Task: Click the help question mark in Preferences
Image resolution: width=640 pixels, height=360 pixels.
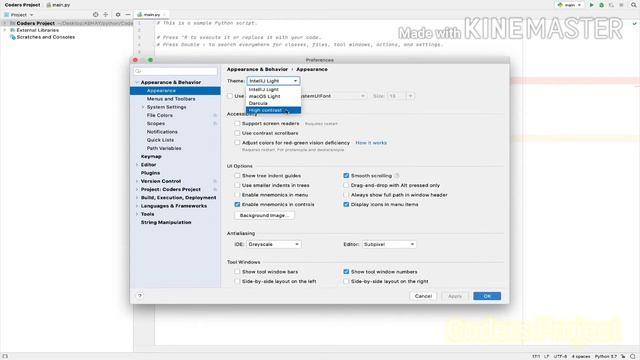Action: pyautogui.click(x=140, y=296)
